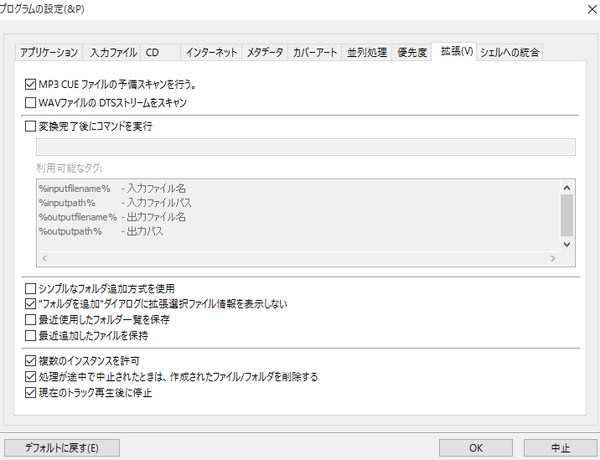The width and height of the screenshot is (600, 460).
Task: Click the tag list scroll down arrow
Action: [x=567, y=244]
